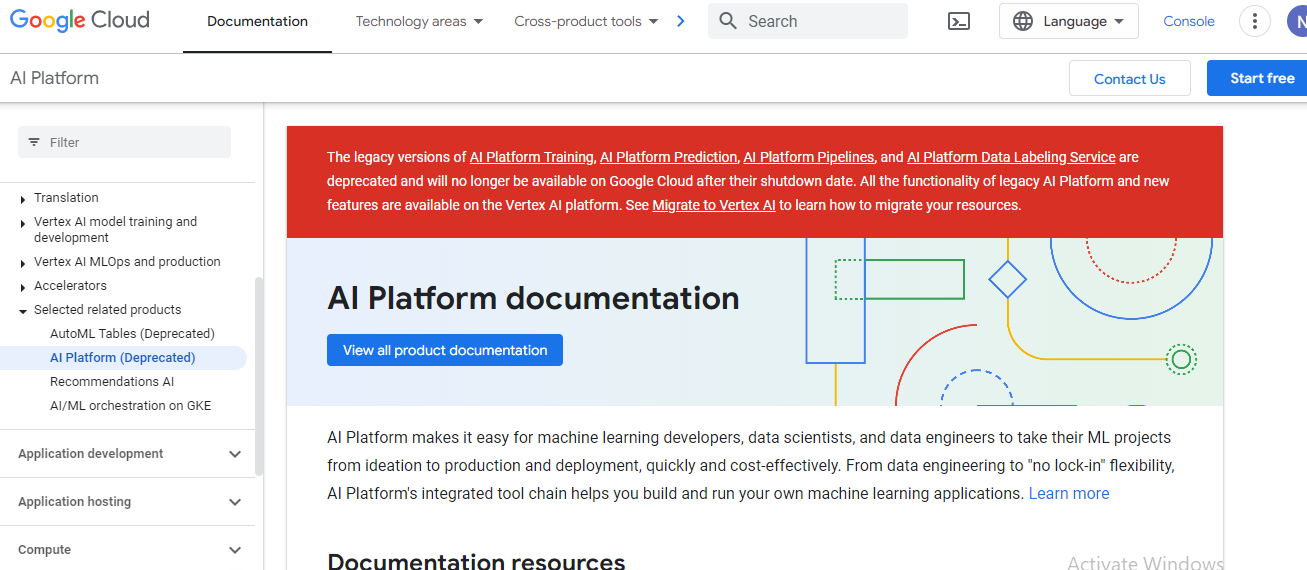Open Recommendations AI
Image resolution: width=1307 pixels, height=570 pixels.
point(112,382)
